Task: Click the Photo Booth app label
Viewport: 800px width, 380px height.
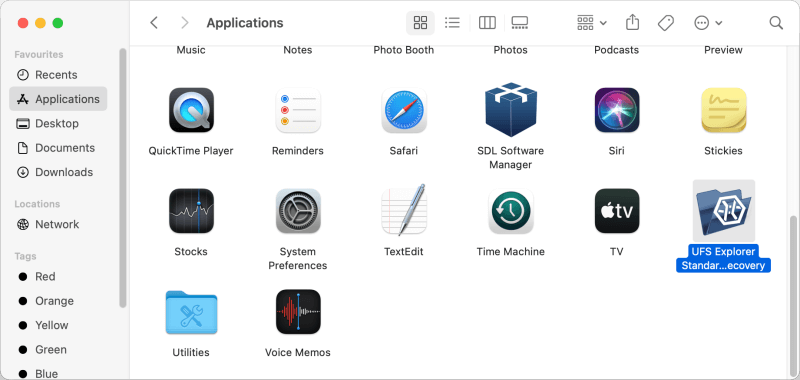Action: pos(404,50)
